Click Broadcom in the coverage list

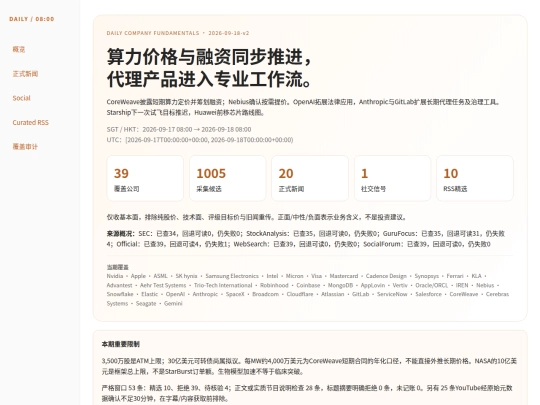265,294
